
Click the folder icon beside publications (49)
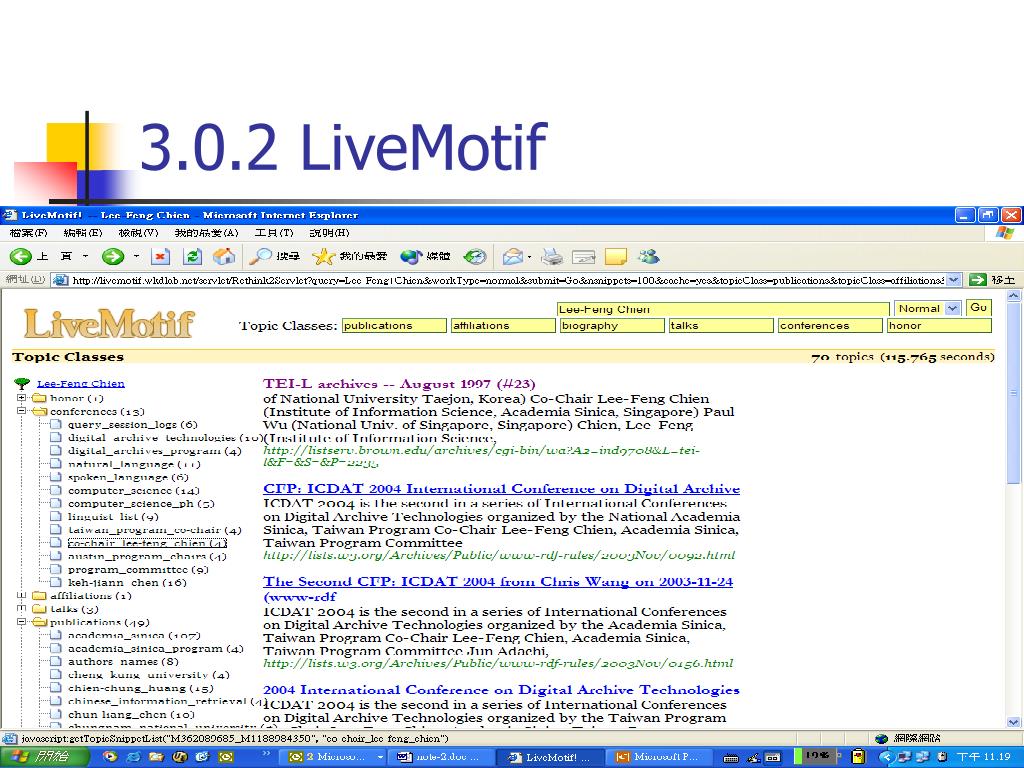(x=40, y=622)
